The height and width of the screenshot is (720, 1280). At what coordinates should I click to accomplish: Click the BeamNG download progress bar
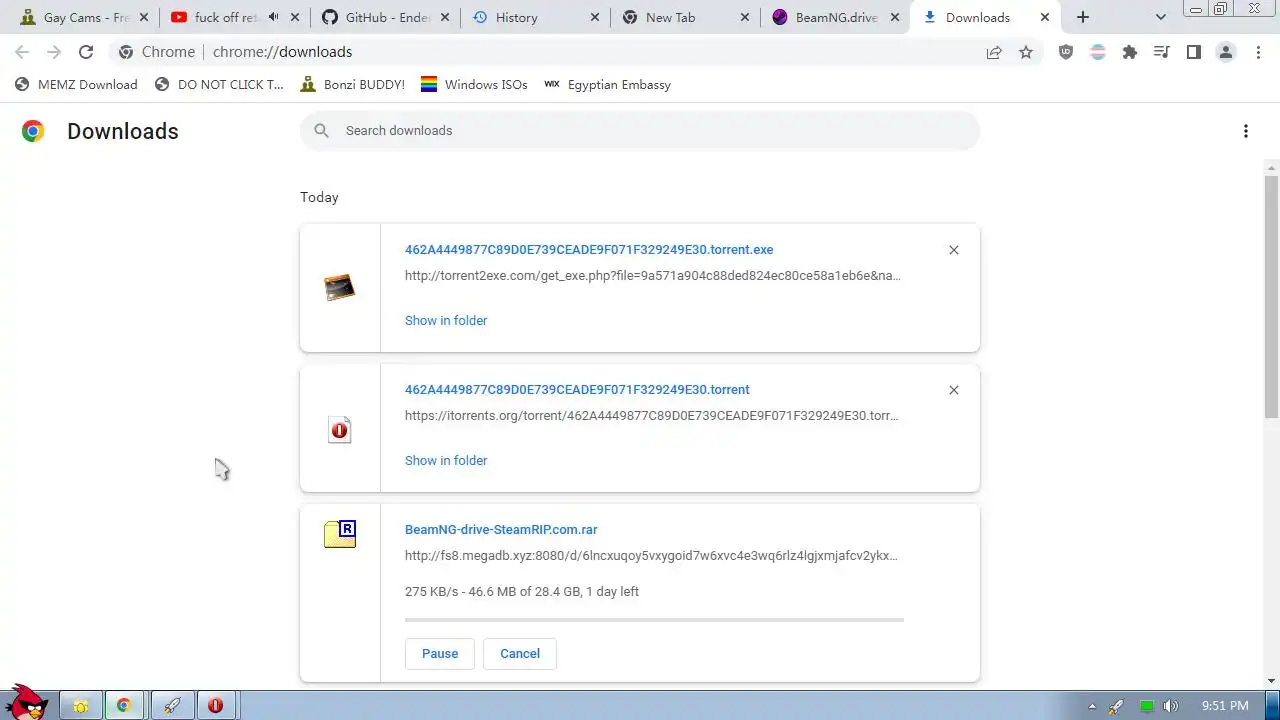(x=654, y=620)
